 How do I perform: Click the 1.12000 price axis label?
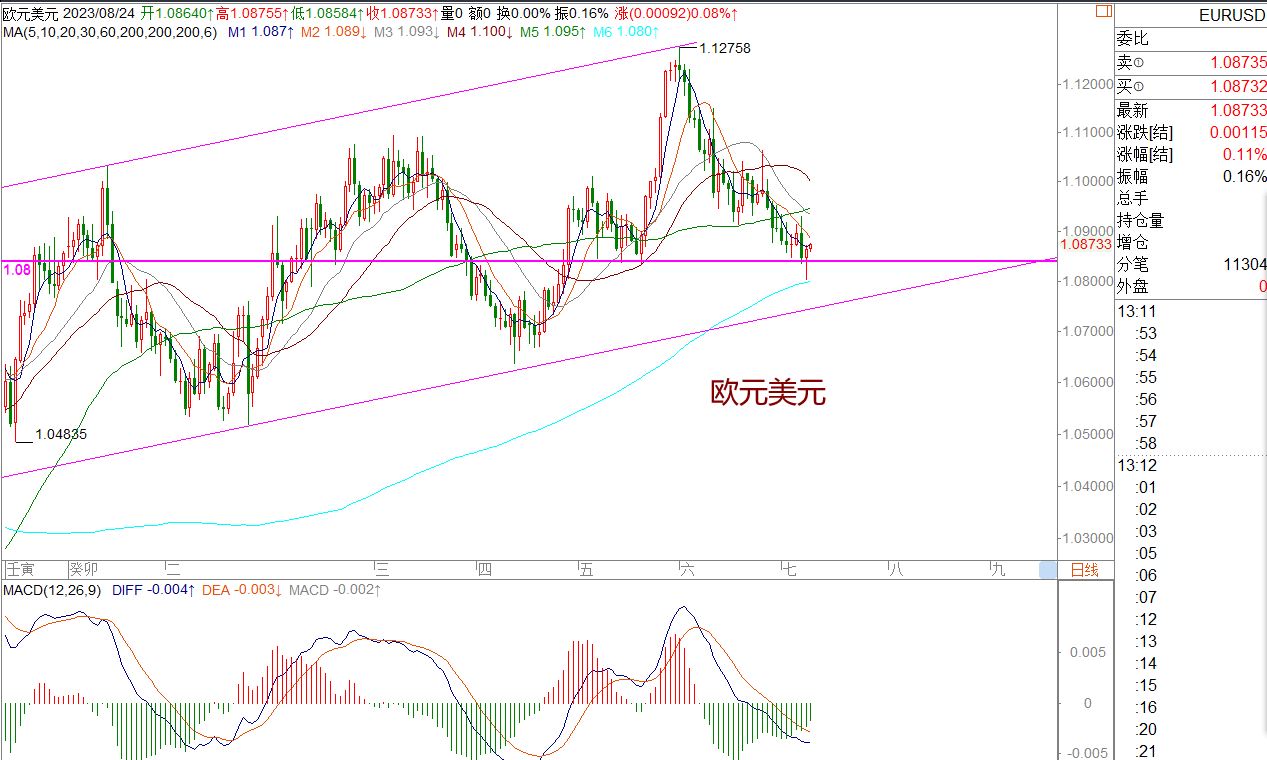1088,84
